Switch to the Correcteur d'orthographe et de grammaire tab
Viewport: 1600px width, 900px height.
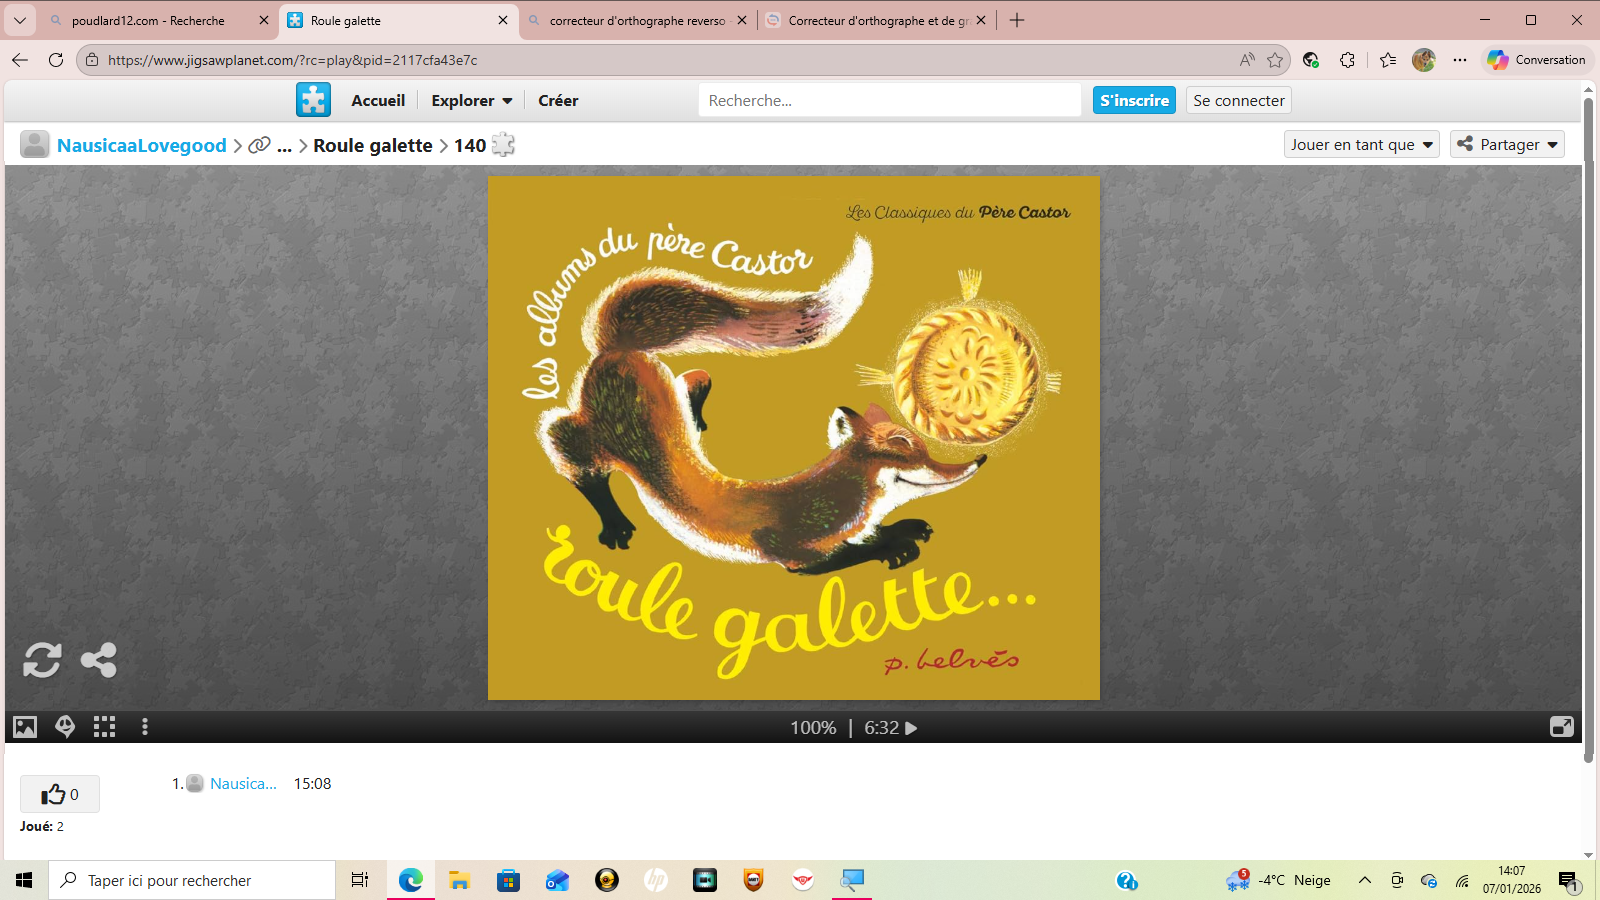click(877, 20)
